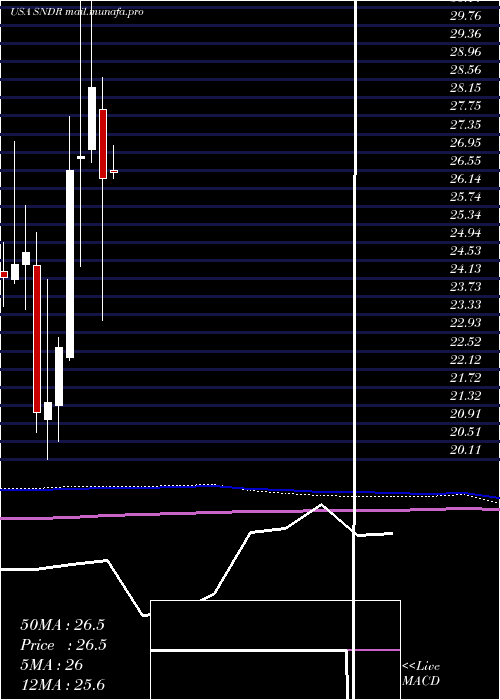This screenshot has height=700, width=500.
Task: Click the 23.73 price axis label
Action: pyautogui.click(x=466, y=287)
